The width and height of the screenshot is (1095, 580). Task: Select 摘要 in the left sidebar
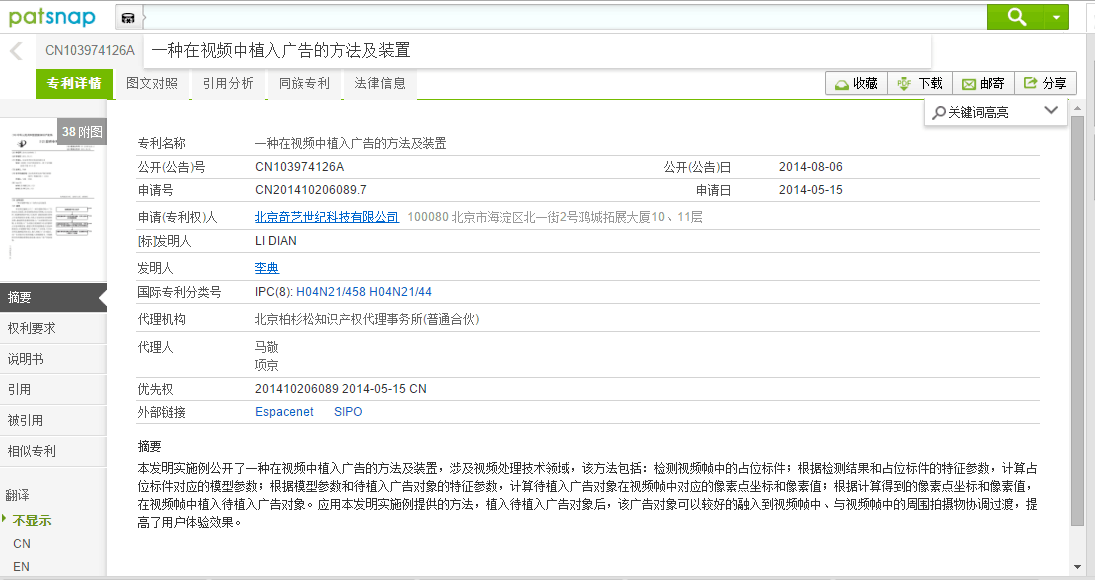pos(53,297)
